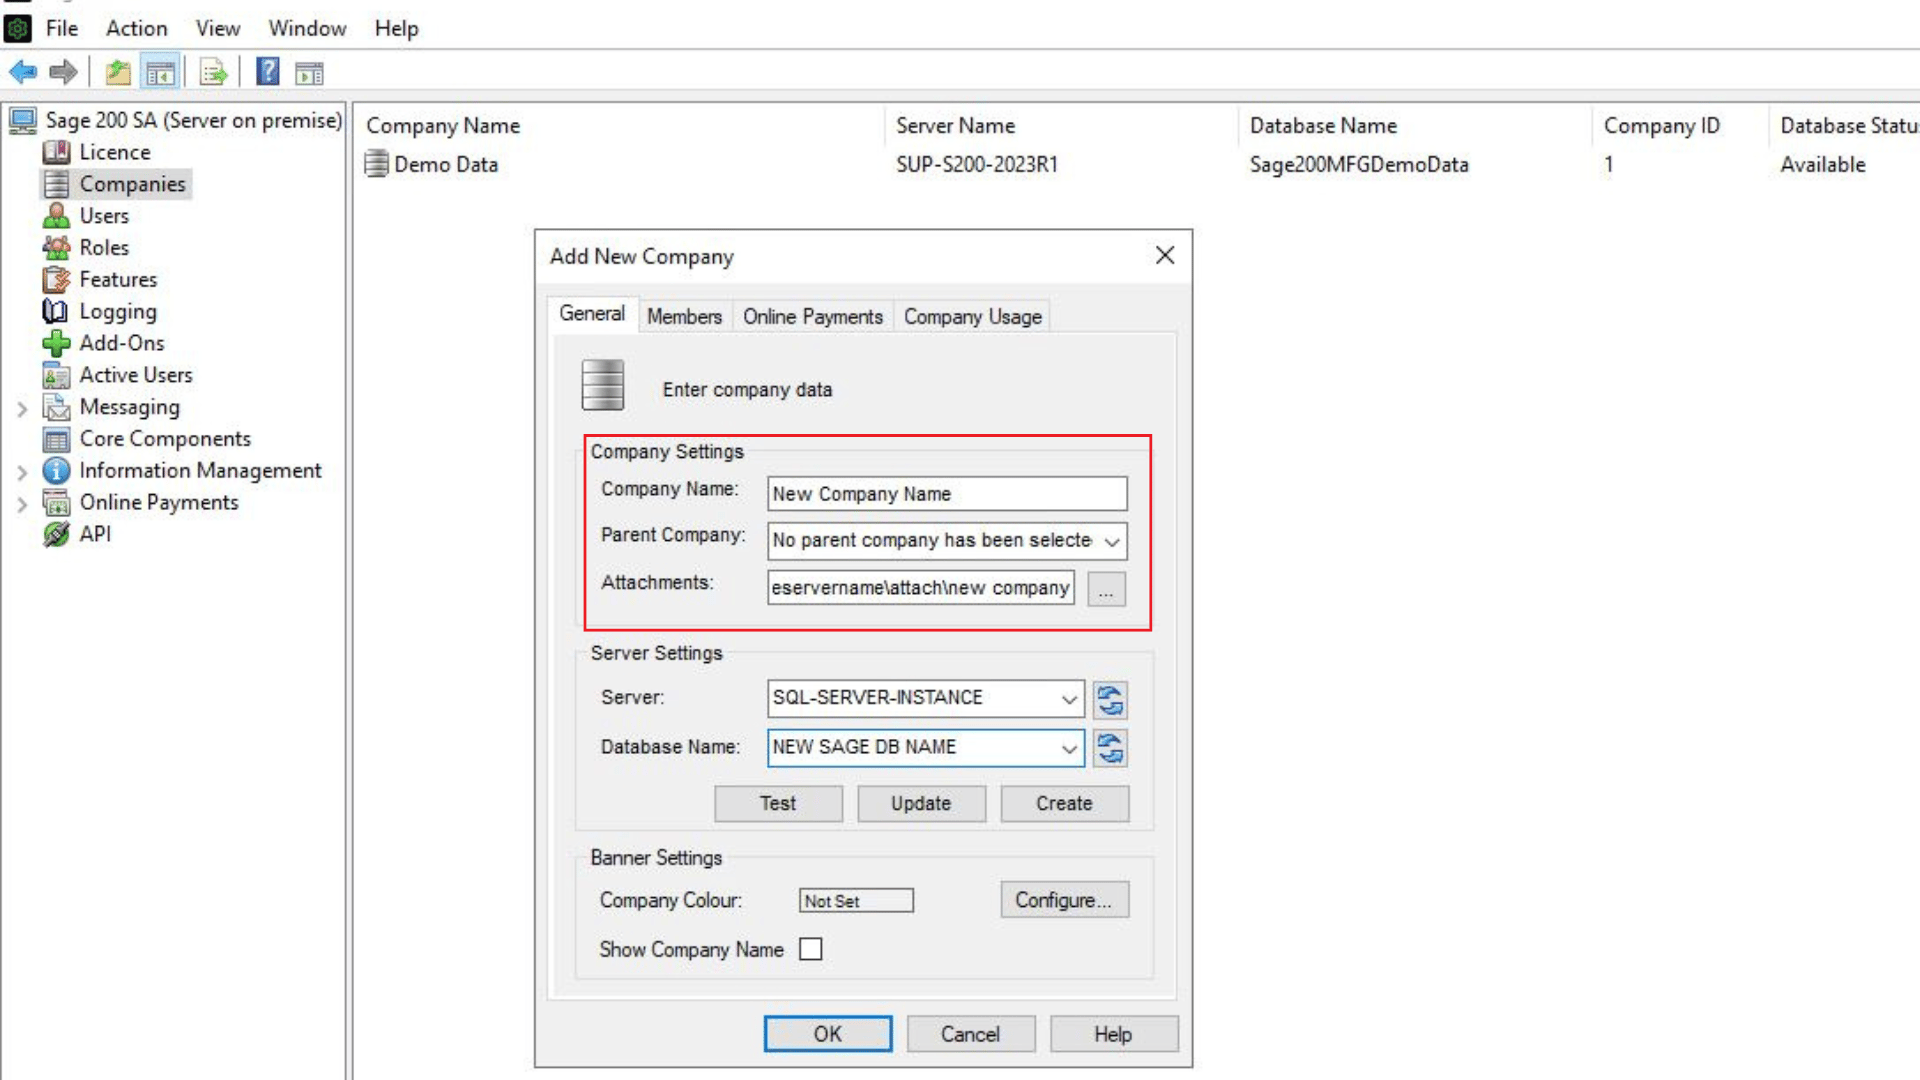Click the Test button

[x=778, y=803]
